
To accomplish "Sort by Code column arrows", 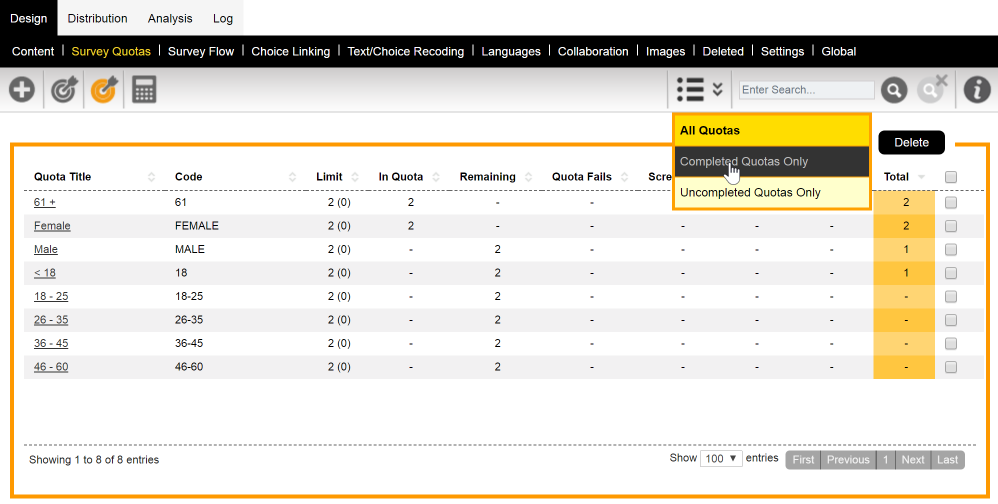I will (292, 177).
